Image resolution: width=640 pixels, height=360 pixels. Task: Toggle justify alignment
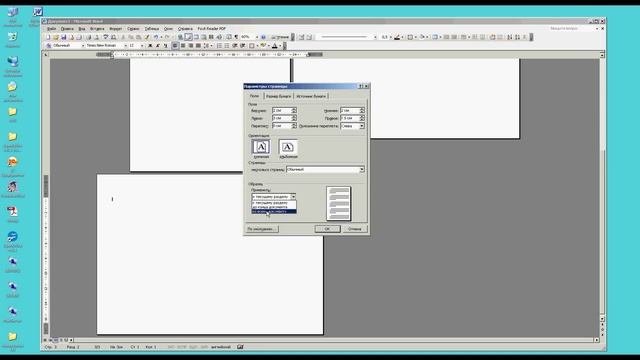pyautogui.click(x=198, y=46)
